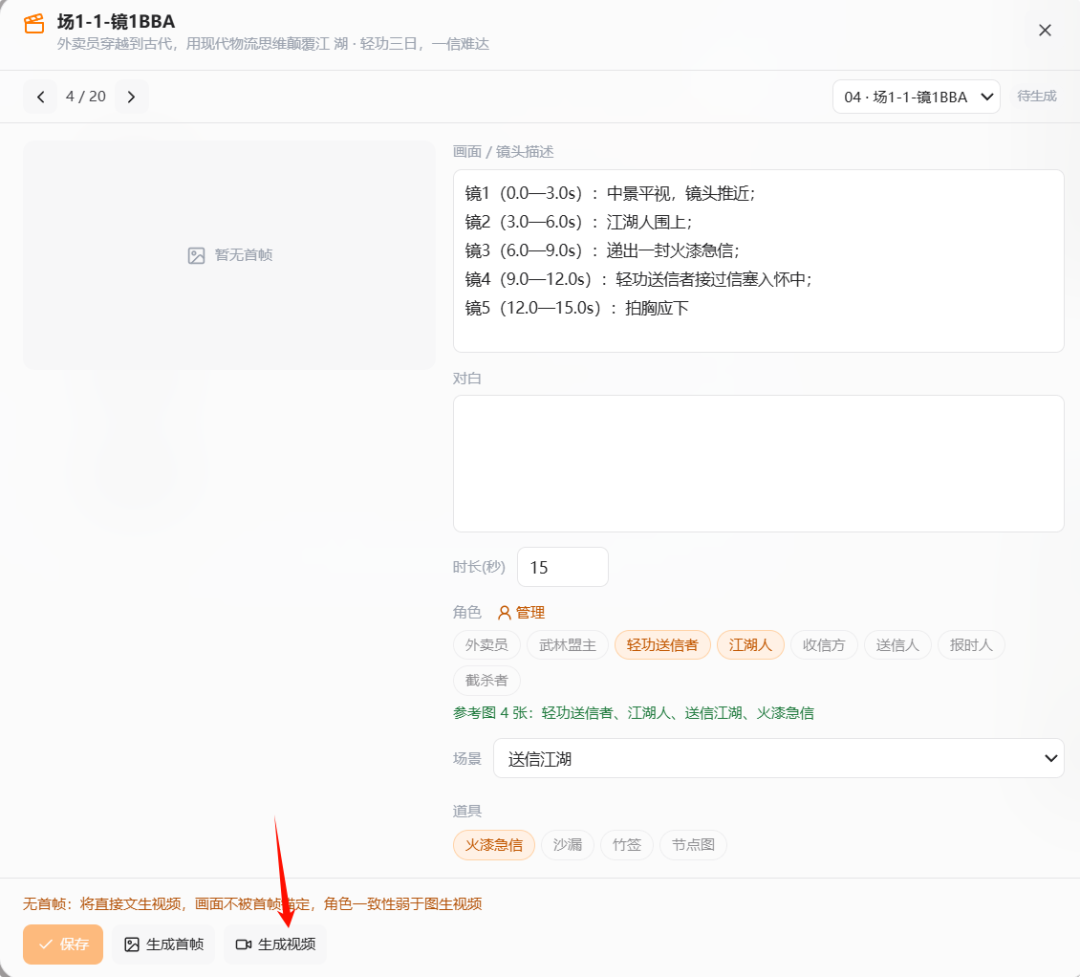
Task: Click the 4 / 20 shot counter
Action: pos(86,96)
